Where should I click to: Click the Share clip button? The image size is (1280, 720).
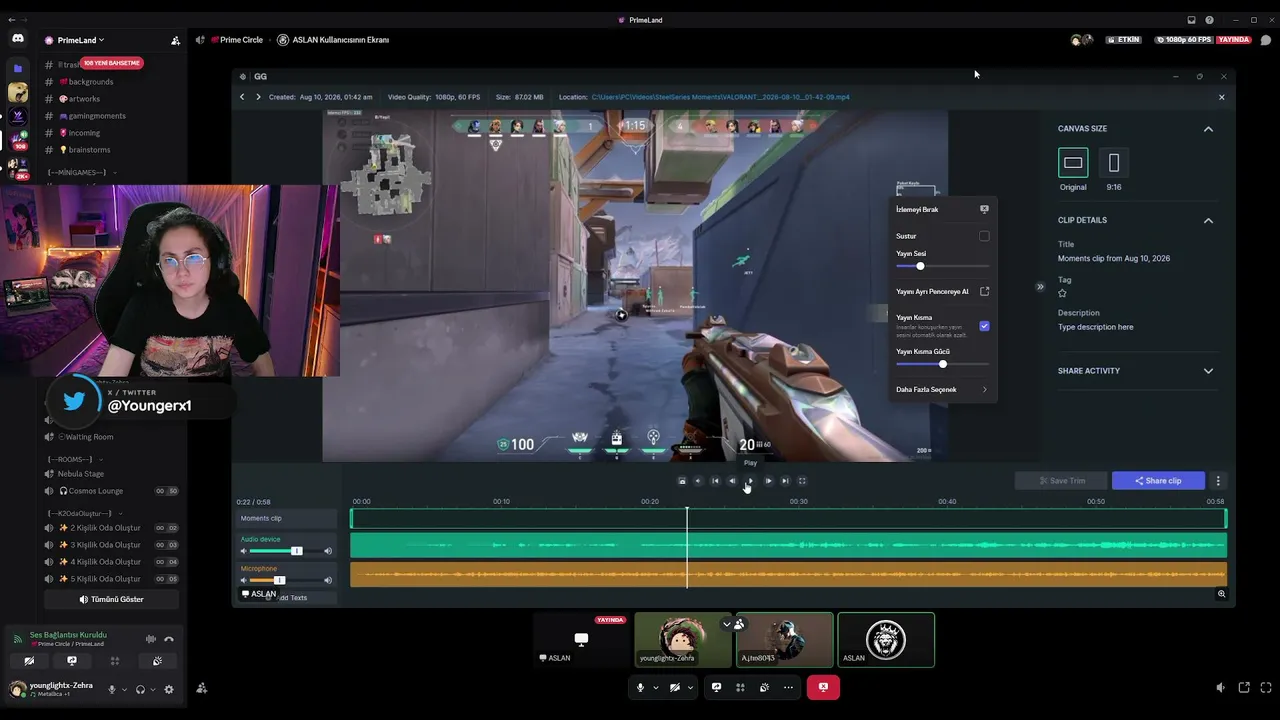pyautogui.click(x=1158, y=481)
